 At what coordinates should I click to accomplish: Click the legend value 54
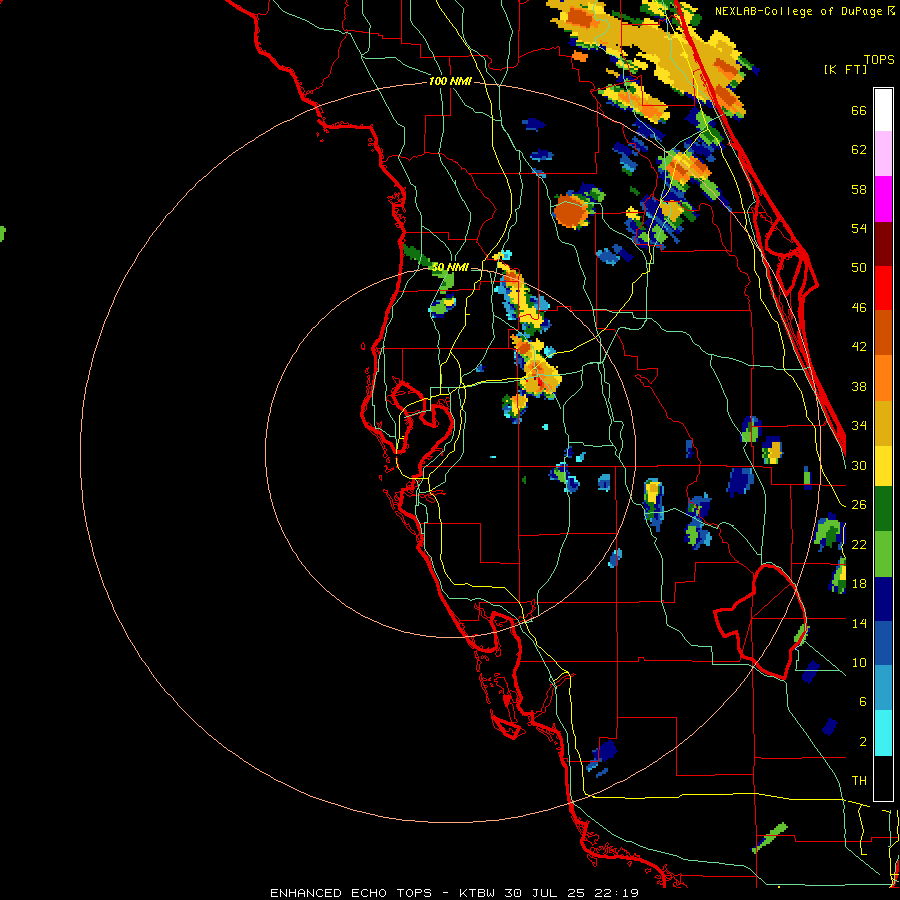pyautogui.click(x=859, y=228)
